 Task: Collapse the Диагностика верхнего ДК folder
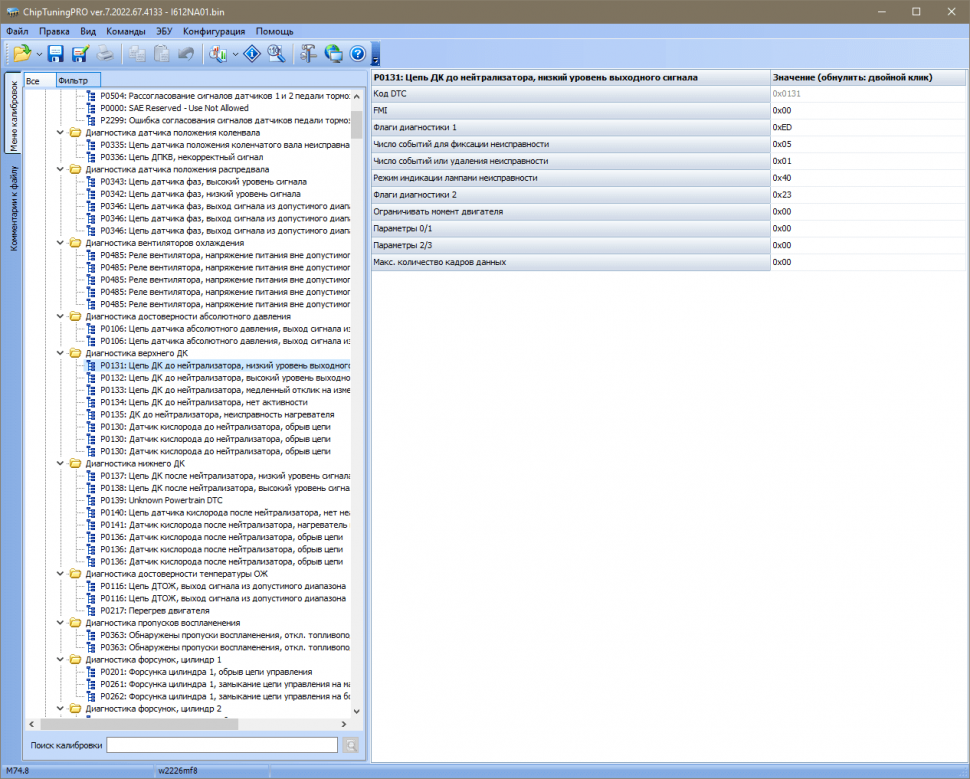[62, 353]
